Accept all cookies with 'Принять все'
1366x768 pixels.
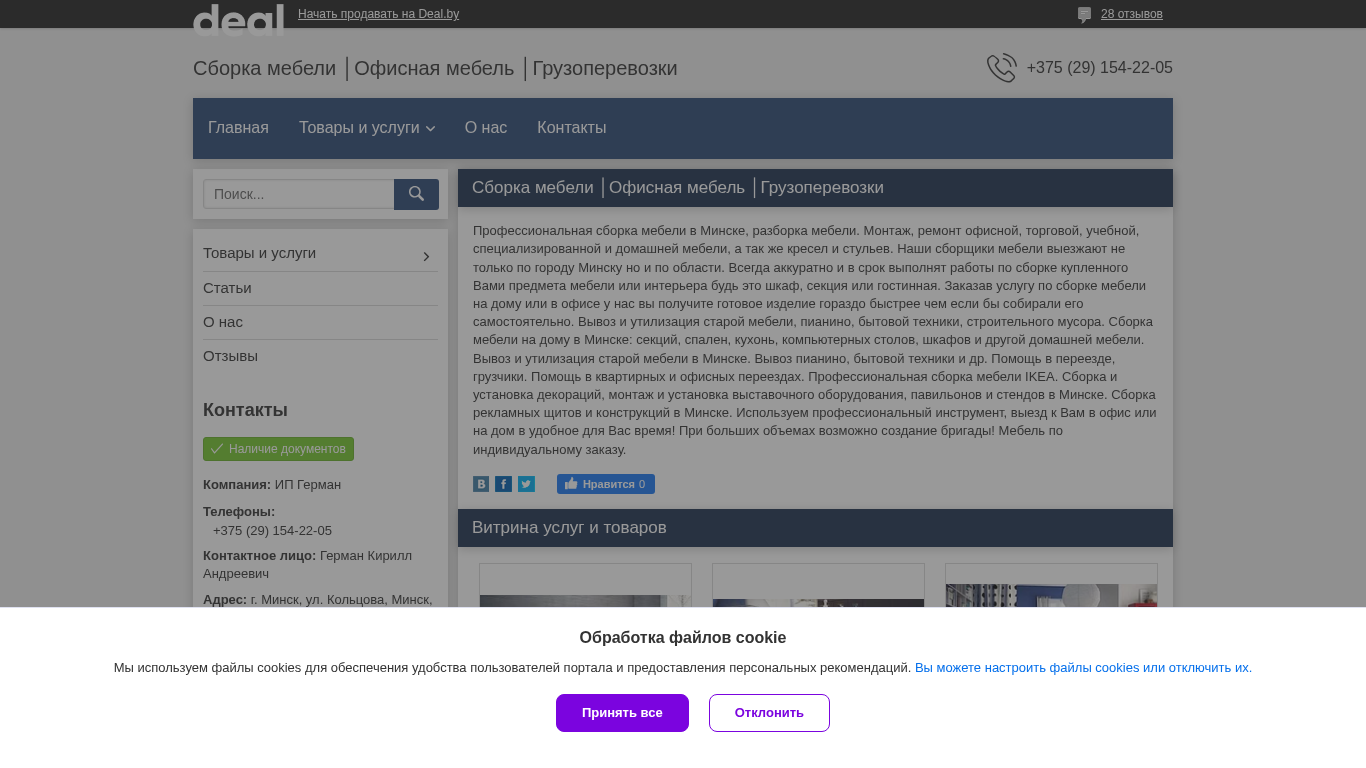[x=622, y=713]
